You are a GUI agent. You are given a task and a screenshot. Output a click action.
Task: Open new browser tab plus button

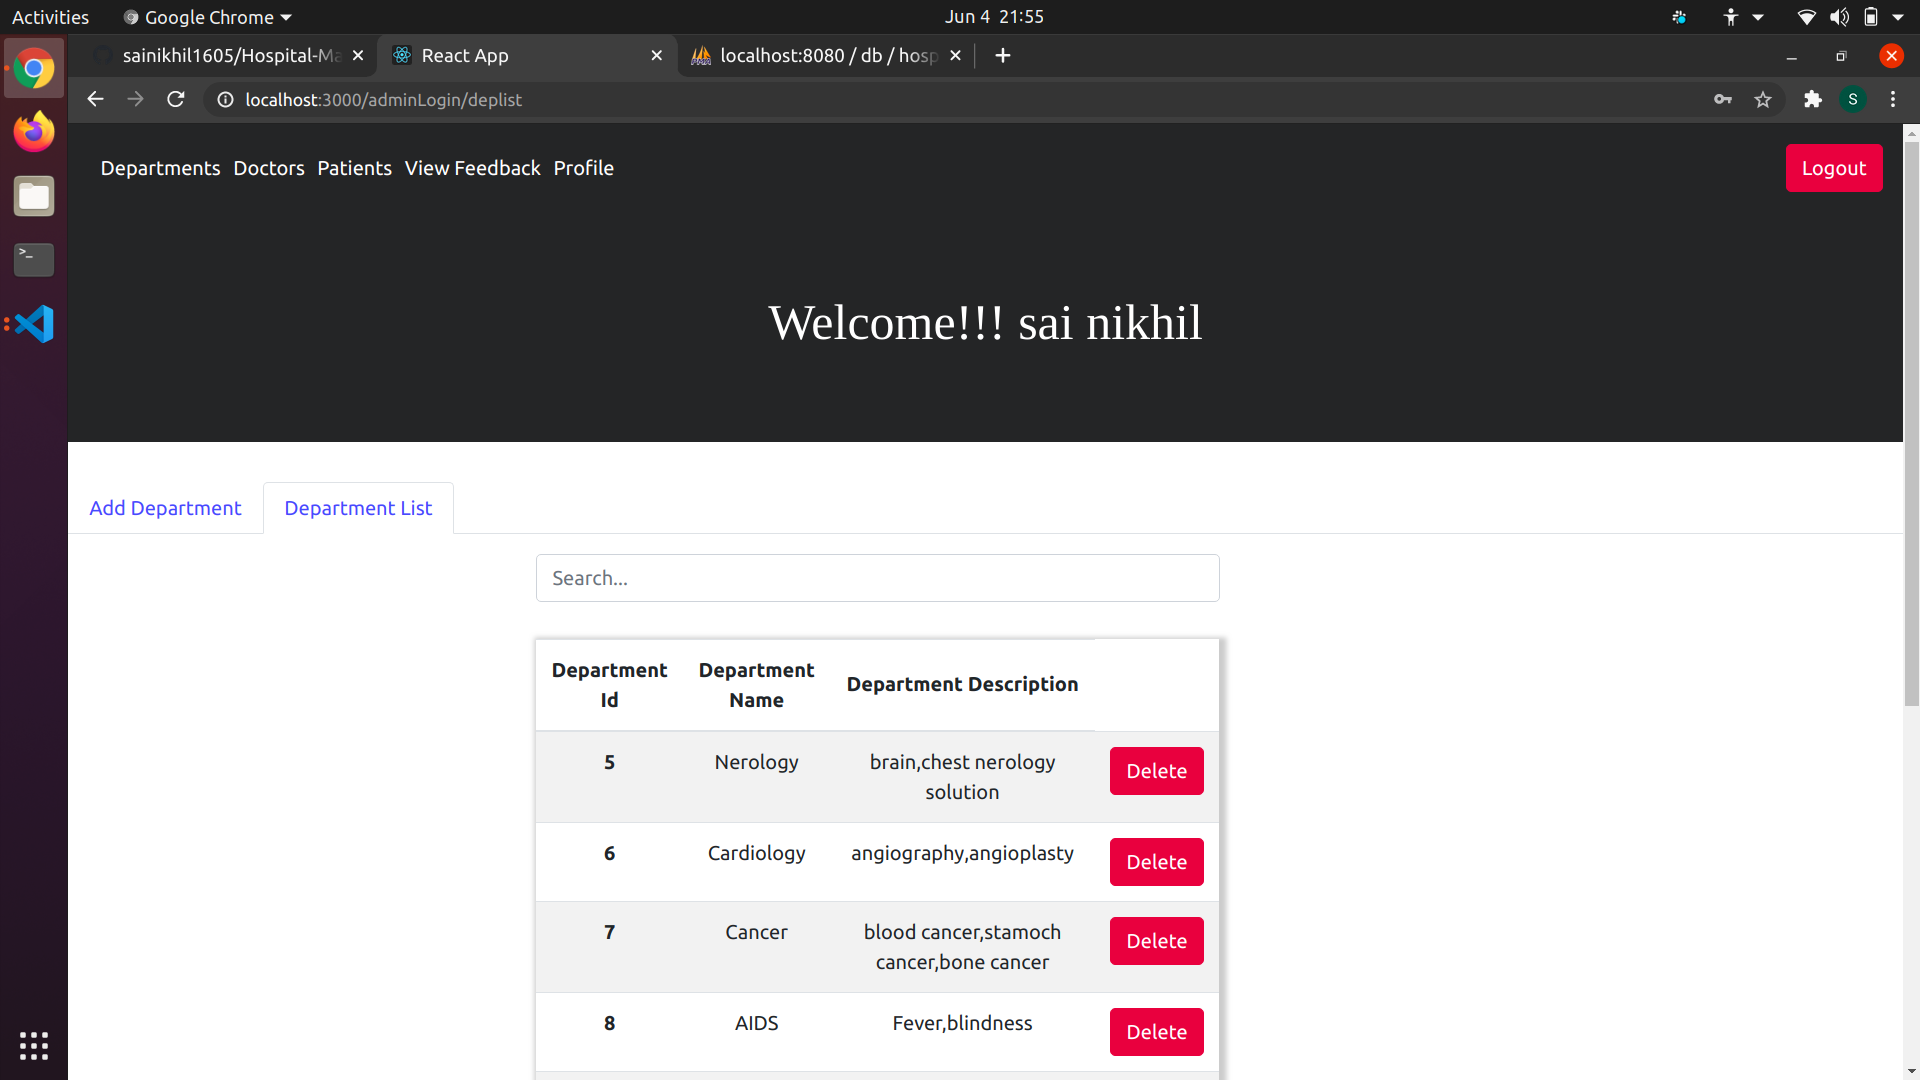coord(1003,56)
